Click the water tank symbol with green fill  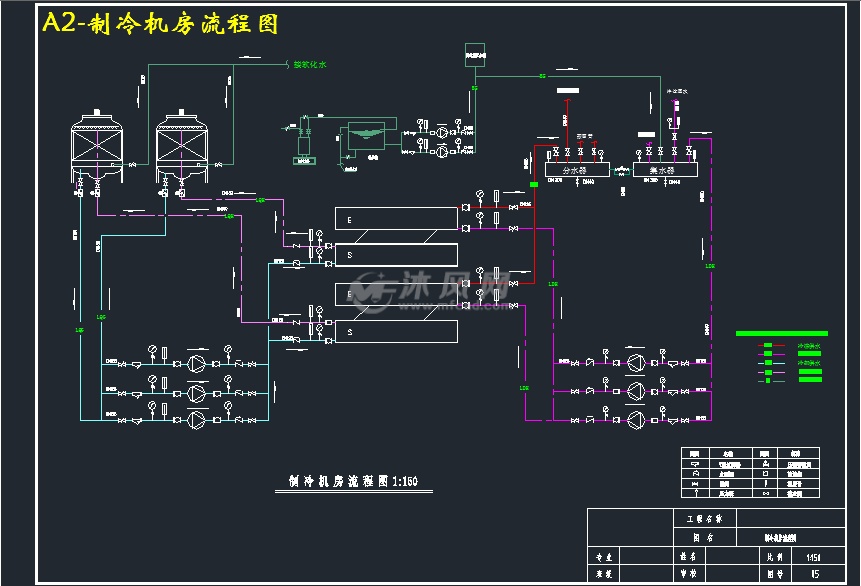(x=366, y=136)
